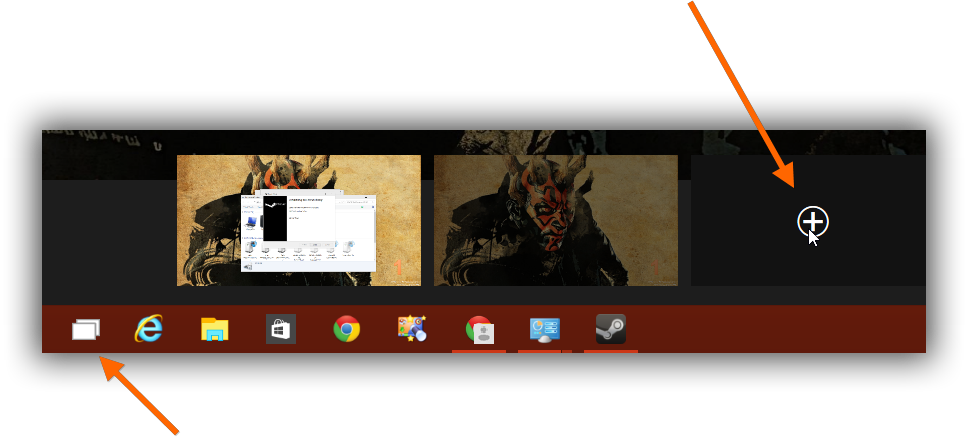Image resolution: width=968 pixels, height=438 pixels.
Task: Select the first desktop thumbnail with open windows
Action: (299, 221)
